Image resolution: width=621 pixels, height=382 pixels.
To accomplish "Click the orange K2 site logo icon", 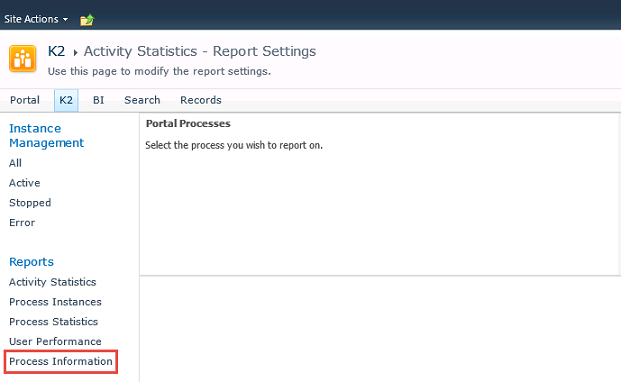I will [23, 59].
